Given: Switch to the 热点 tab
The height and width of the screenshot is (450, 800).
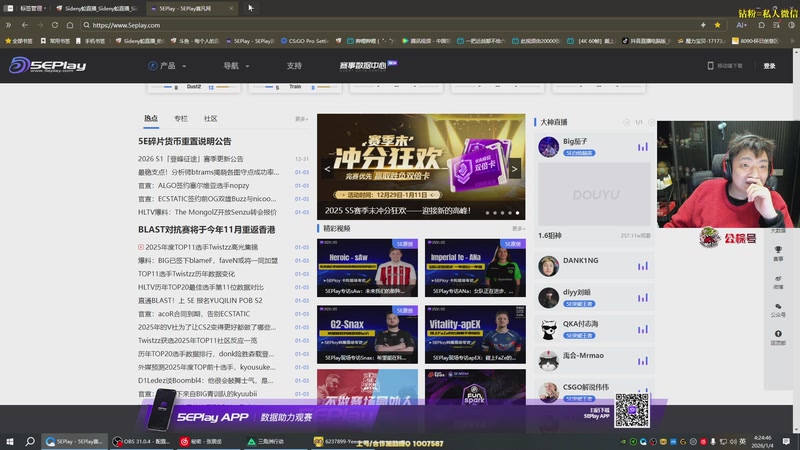Looking at the screenshot, I should point(151,118).
